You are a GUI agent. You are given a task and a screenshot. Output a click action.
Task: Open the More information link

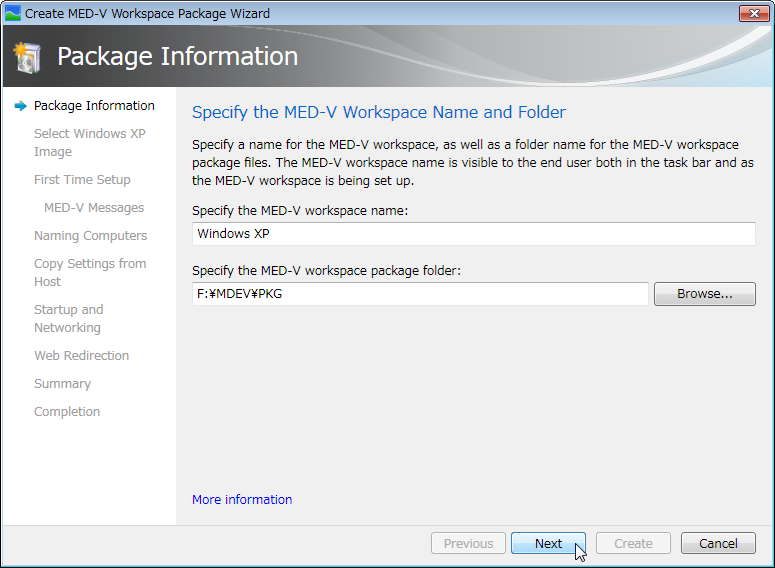pyautogui.click(x=242, y=499)
